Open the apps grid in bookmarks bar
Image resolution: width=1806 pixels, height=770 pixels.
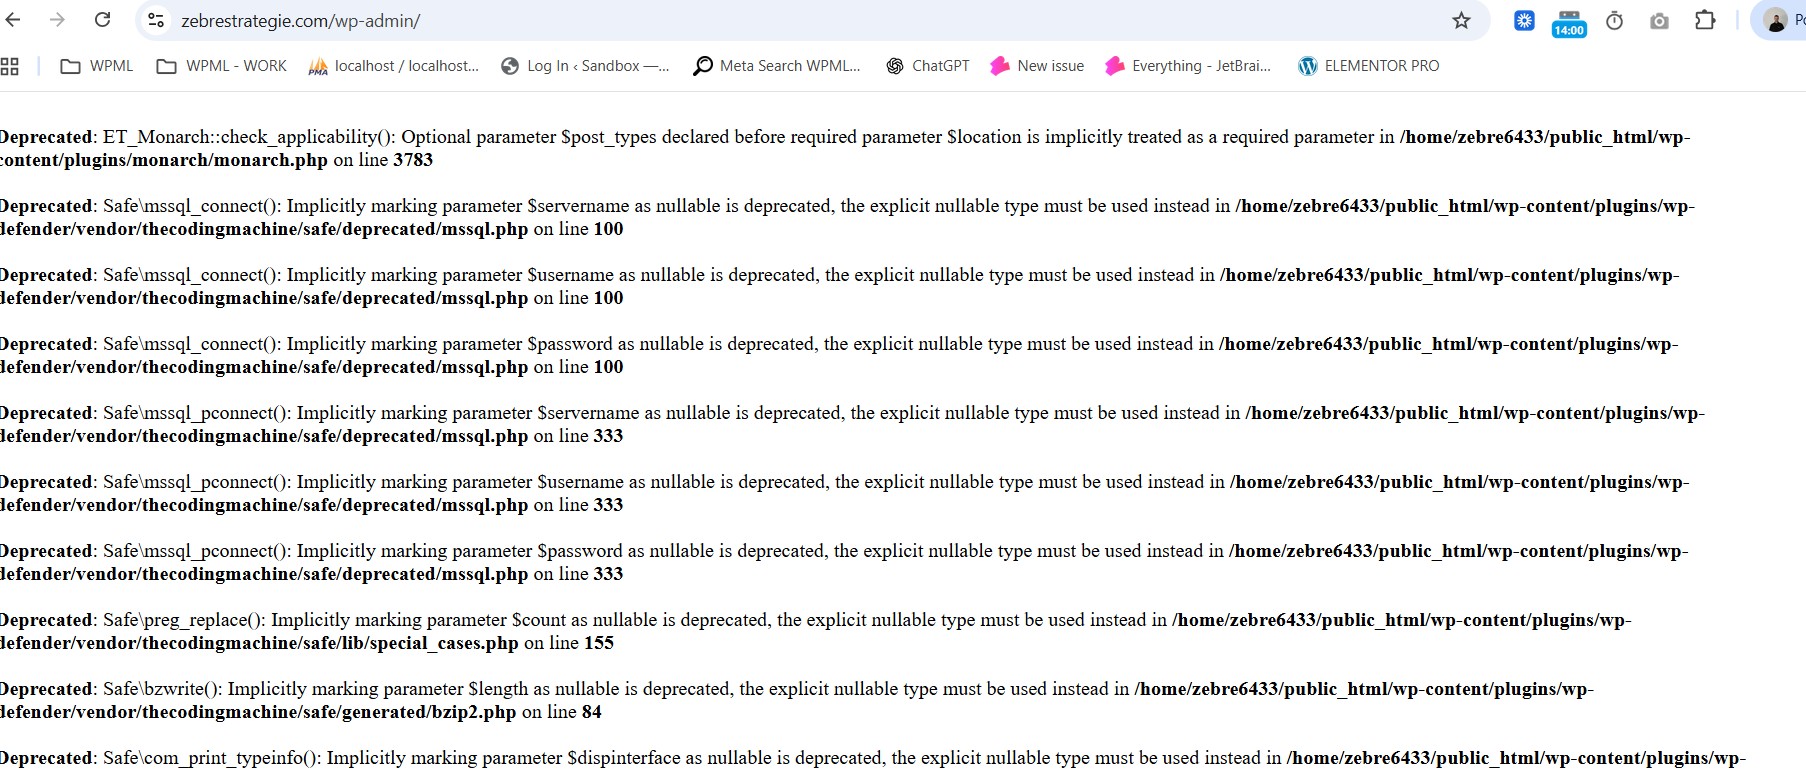click(x=10, y=66)
